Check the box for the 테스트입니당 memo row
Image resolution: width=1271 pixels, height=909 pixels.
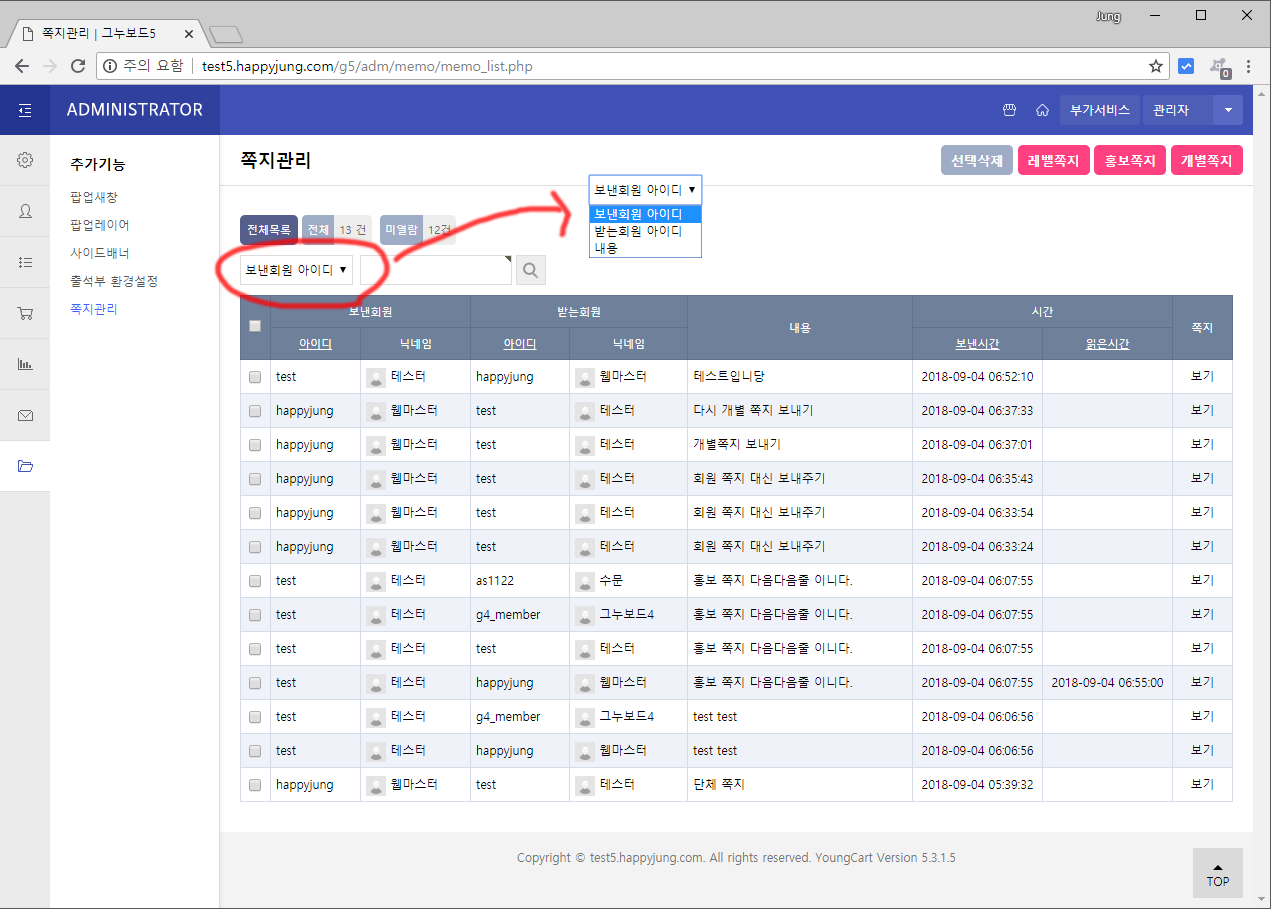[255, 377]
